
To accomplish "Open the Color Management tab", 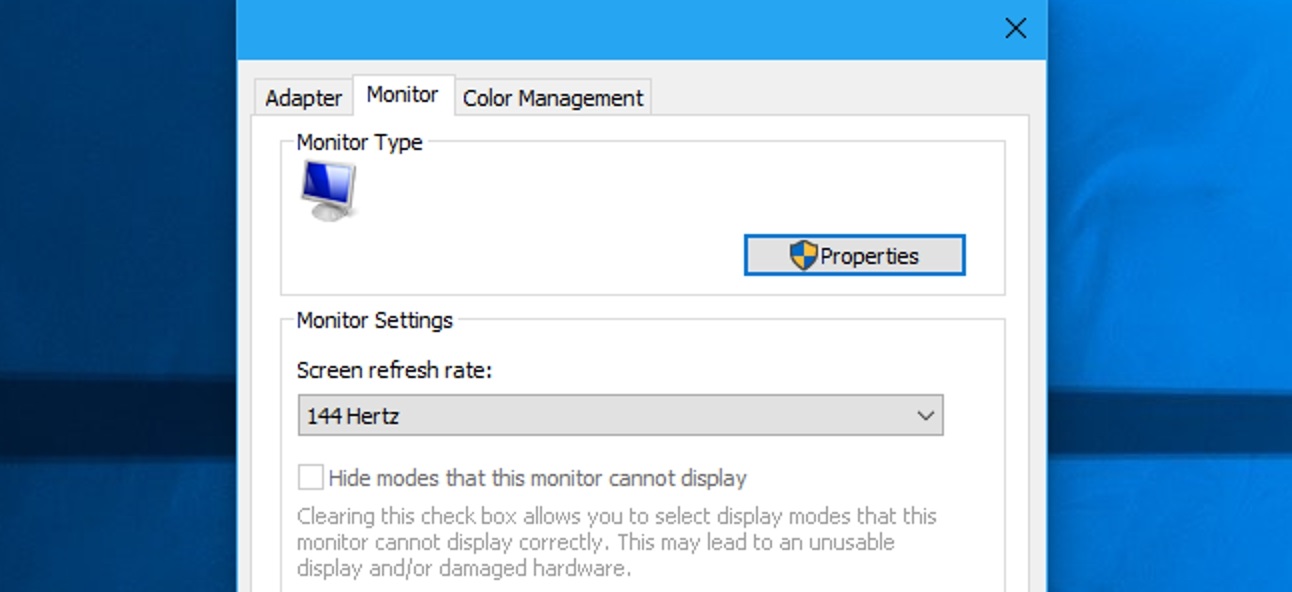I will [x=553, y=97].
